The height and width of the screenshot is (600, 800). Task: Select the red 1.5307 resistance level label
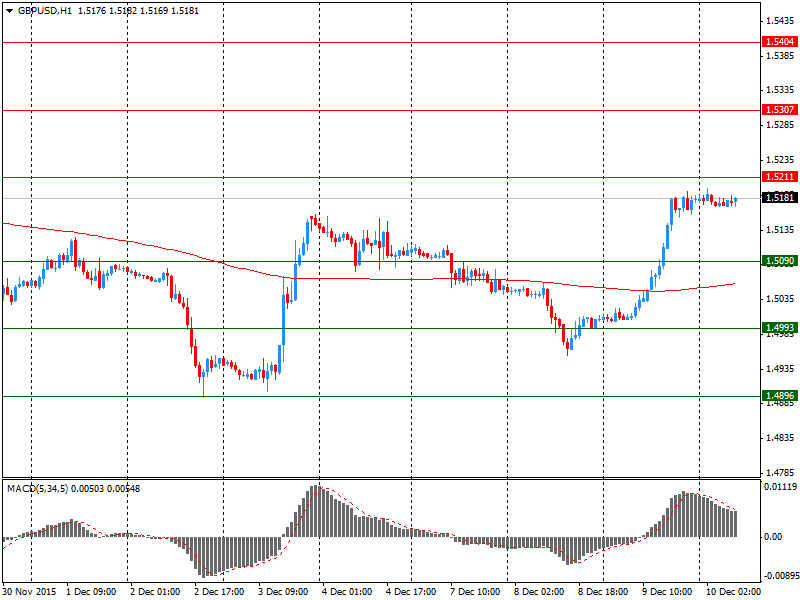780,110
